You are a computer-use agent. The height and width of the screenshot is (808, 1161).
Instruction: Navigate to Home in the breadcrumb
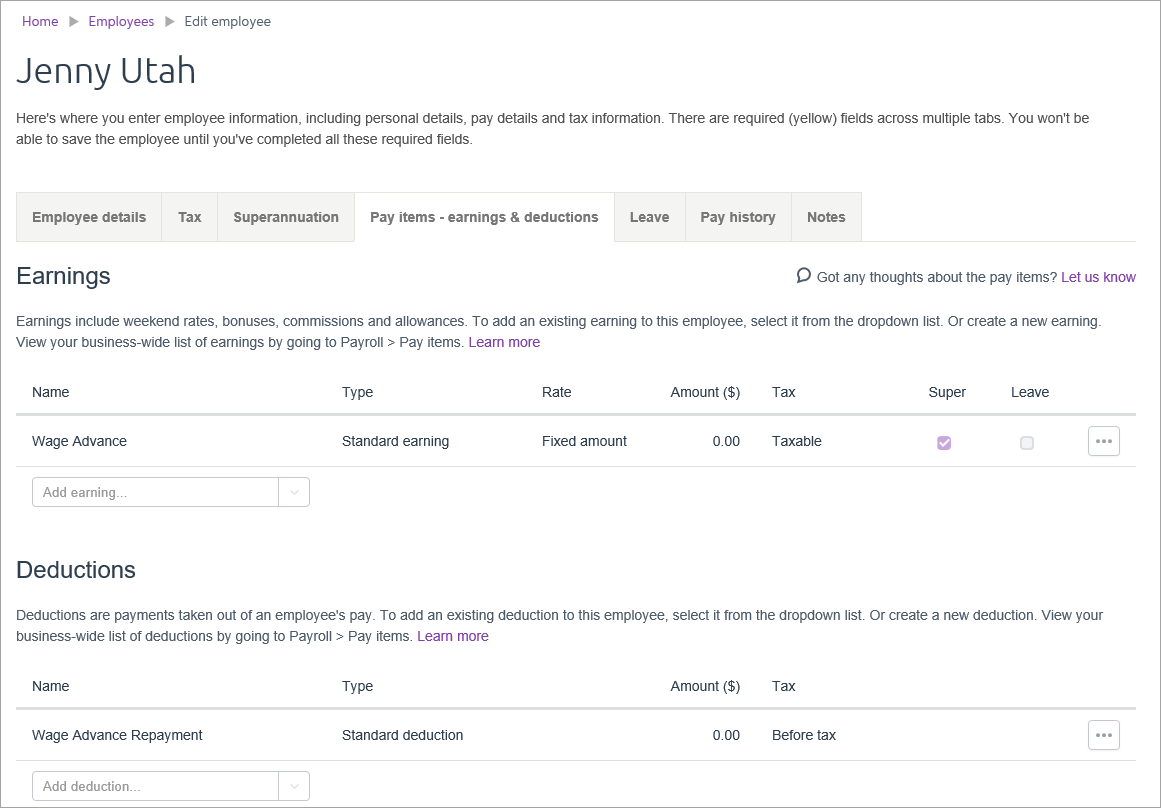(40, 21)
